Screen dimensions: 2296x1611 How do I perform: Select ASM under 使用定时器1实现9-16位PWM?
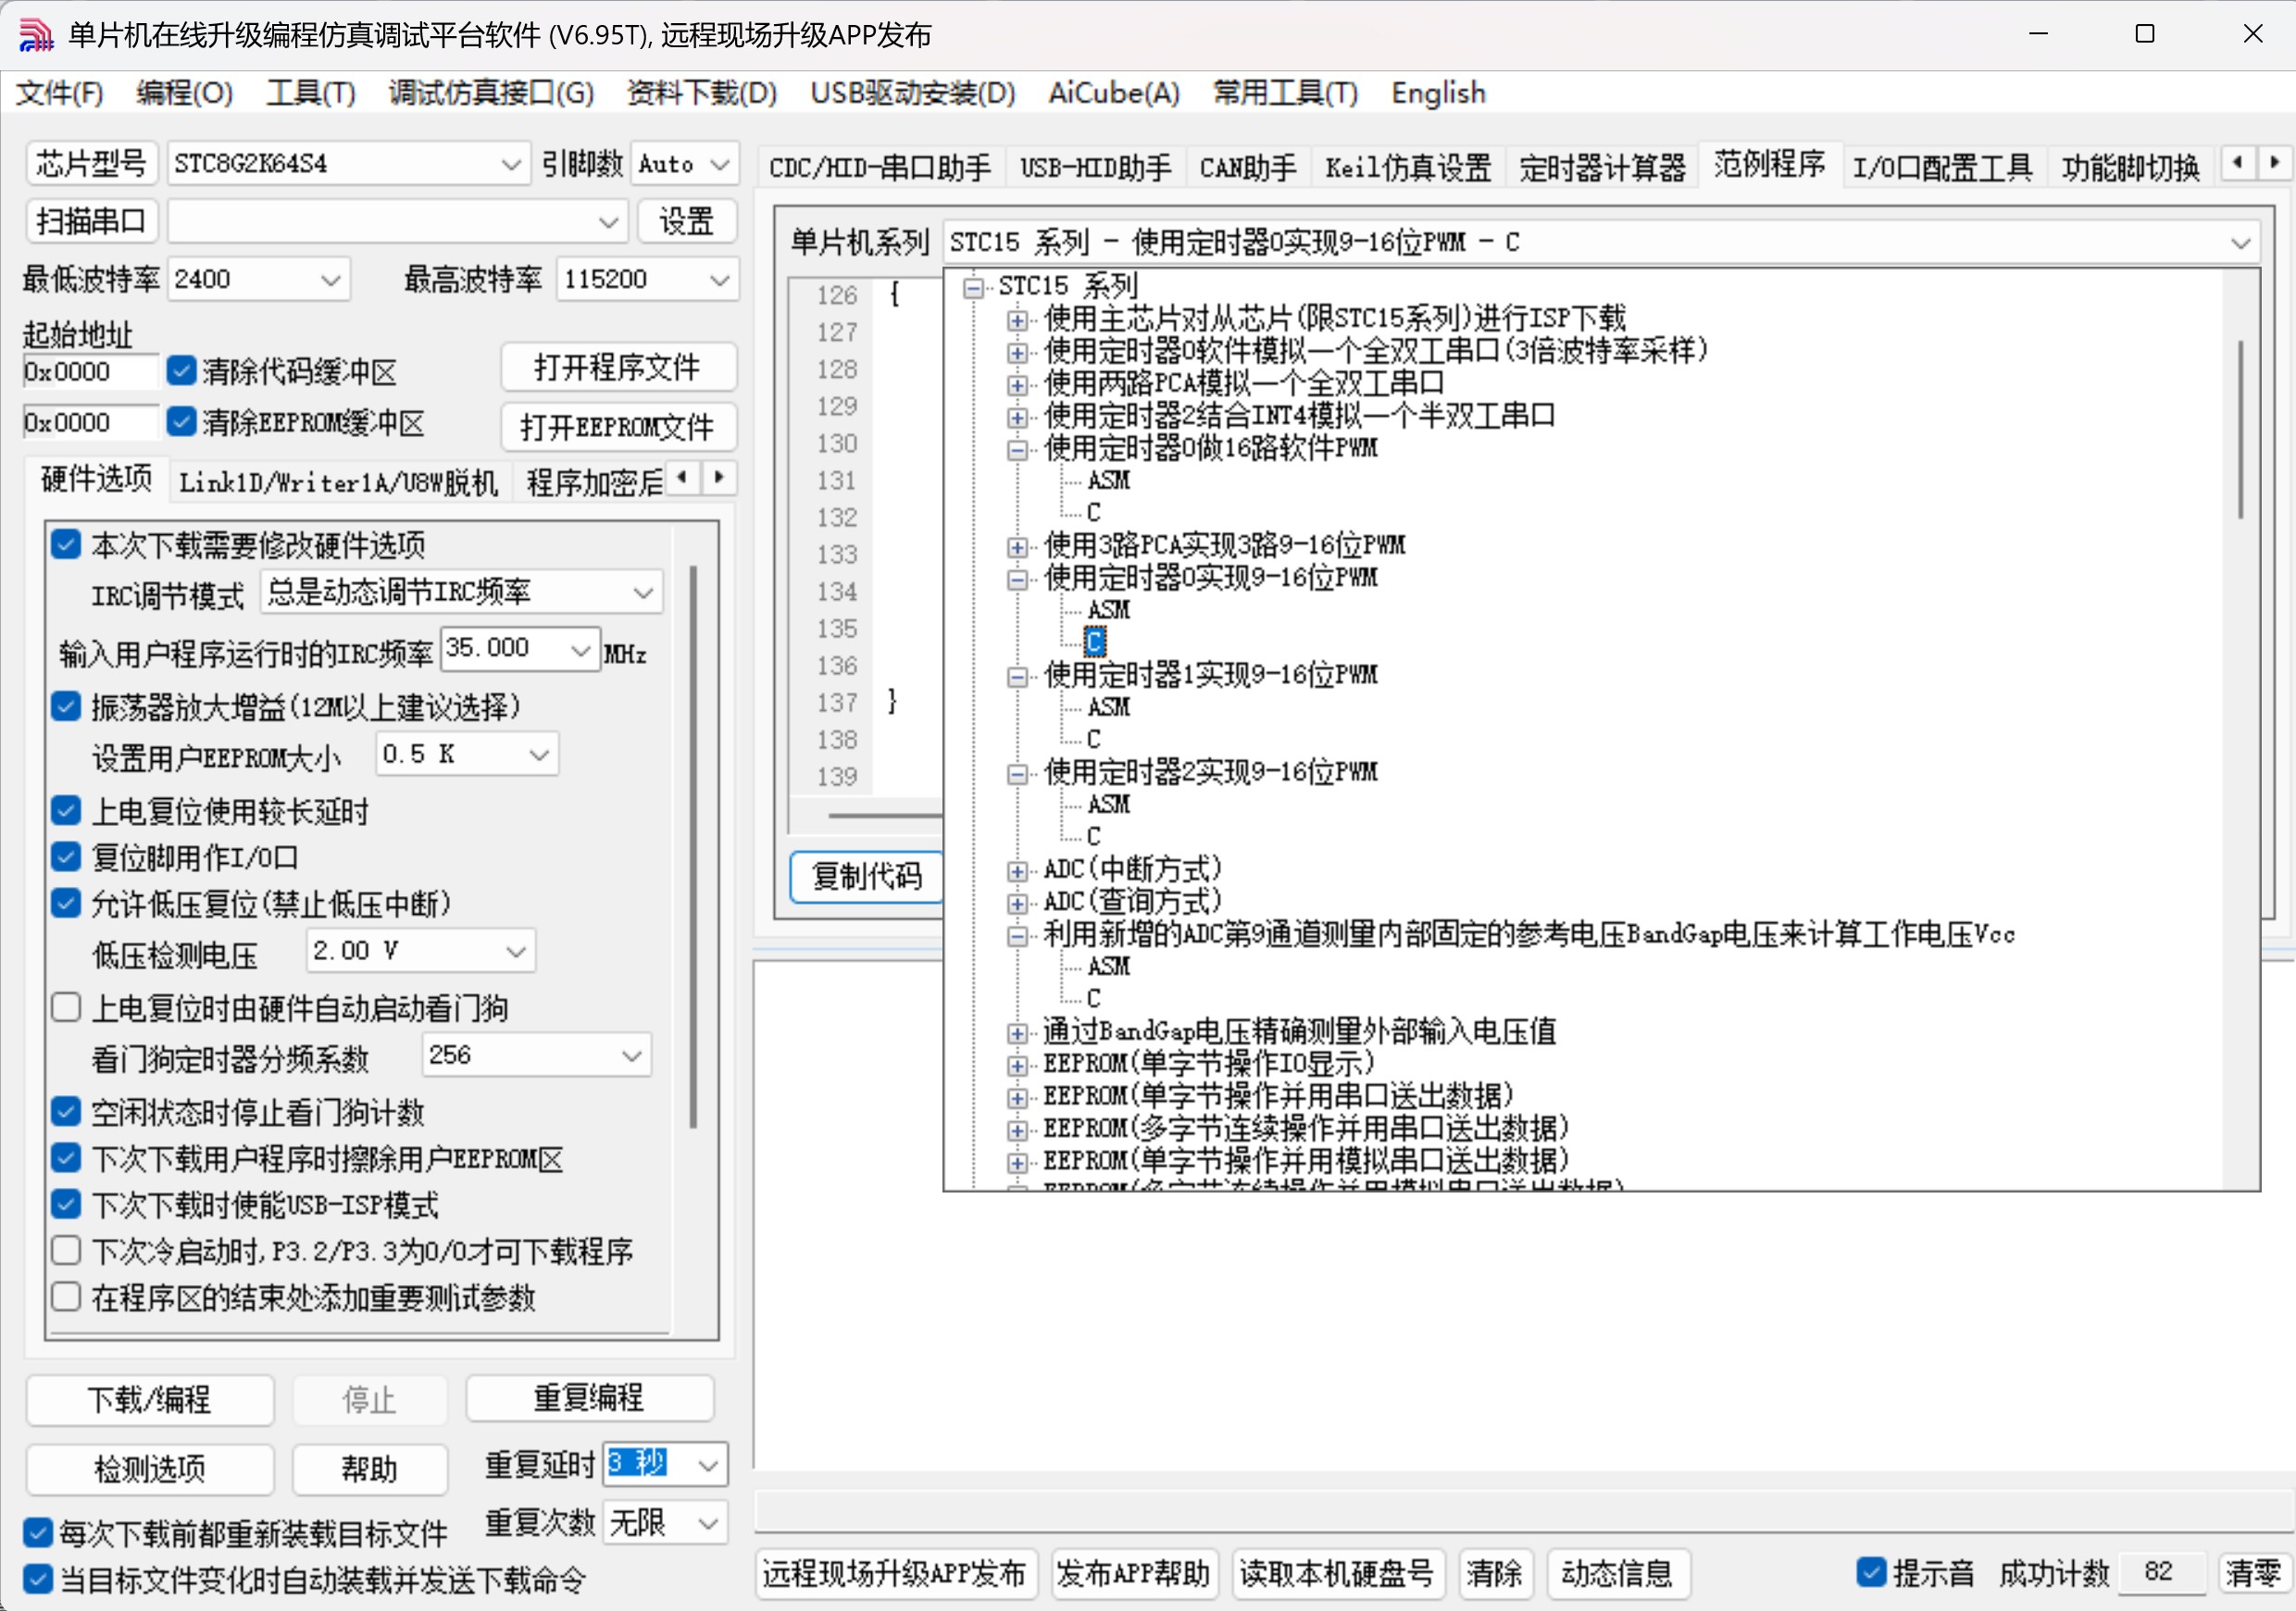[x=1108, y=708]
